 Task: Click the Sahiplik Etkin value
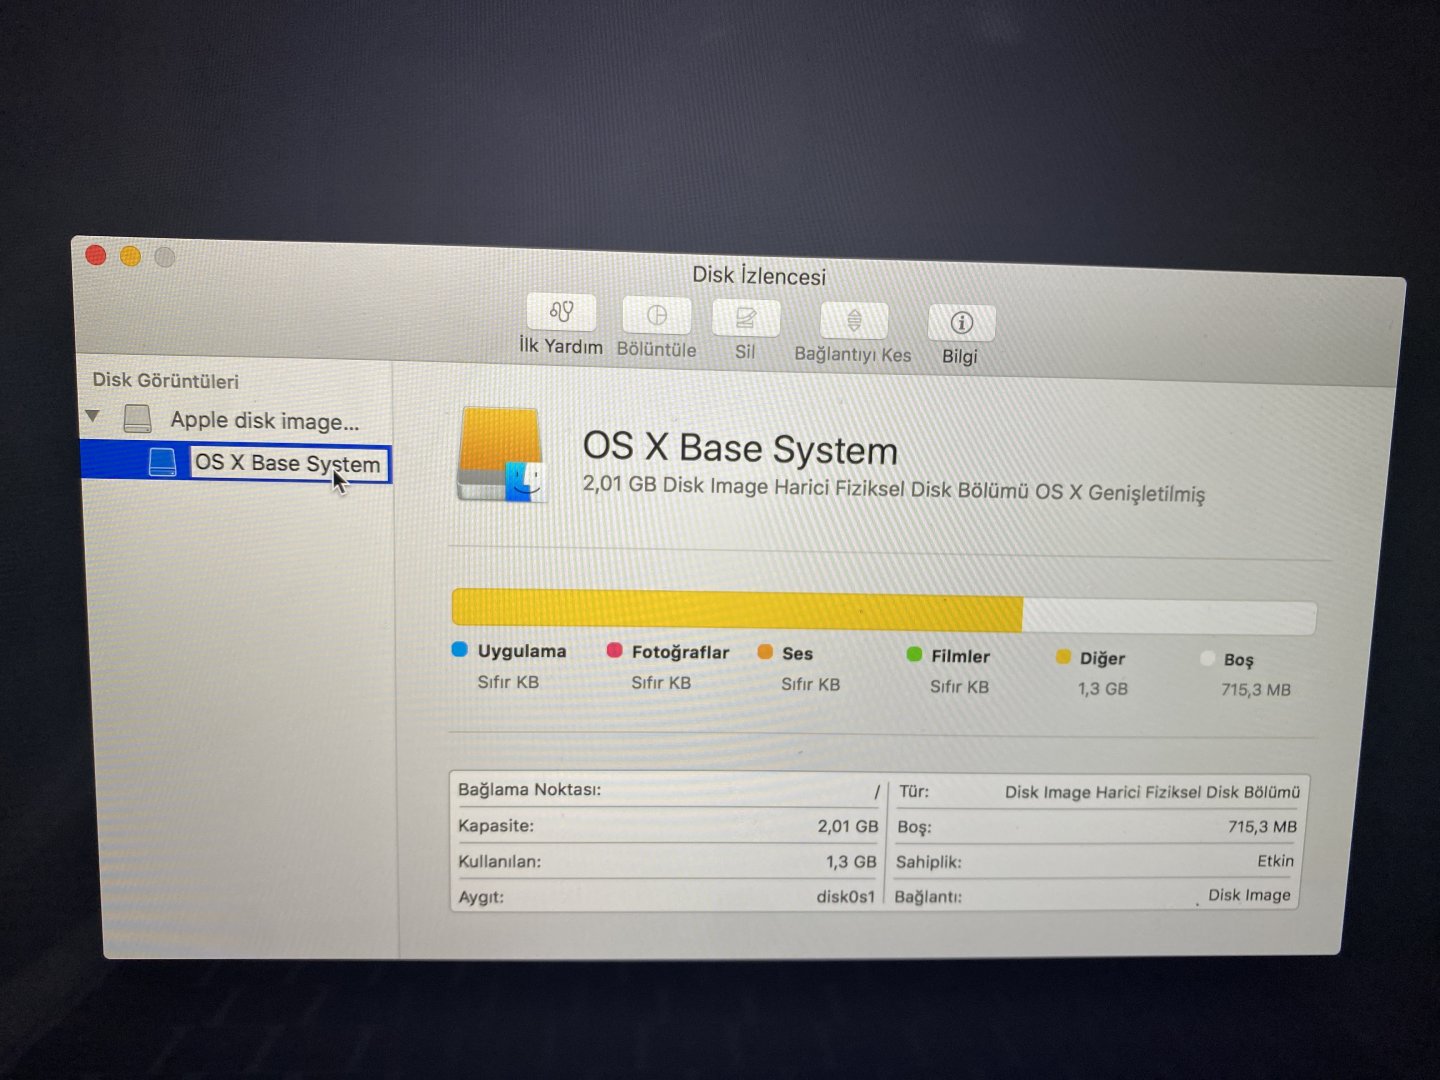coord(1275,861)
